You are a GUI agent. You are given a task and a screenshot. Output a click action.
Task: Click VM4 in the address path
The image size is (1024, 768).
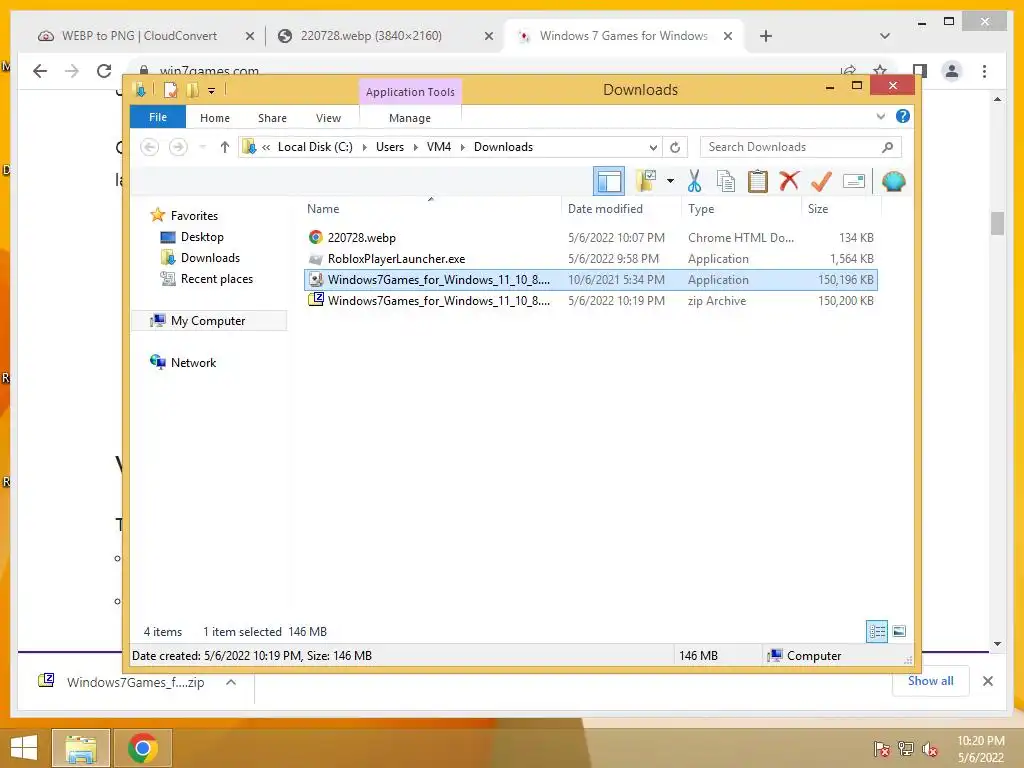[439, 147]
